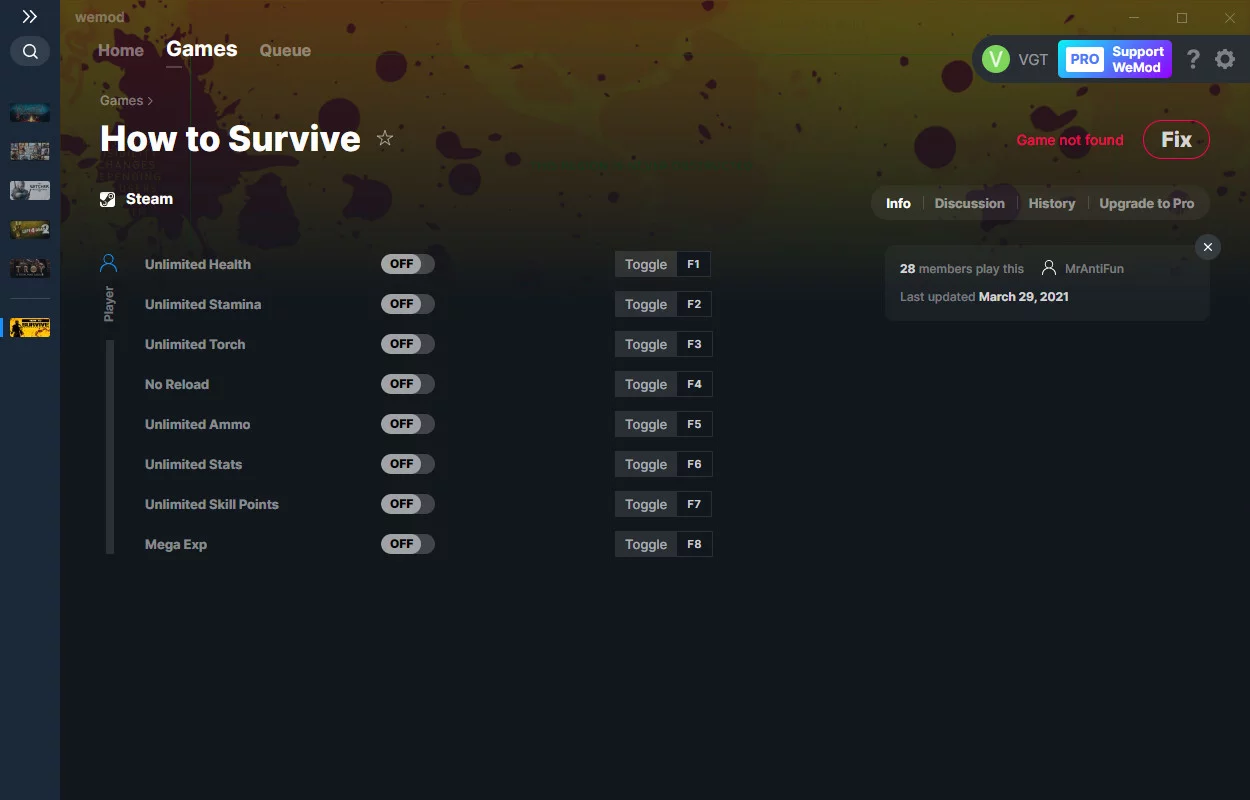Open the help question mark icon

[x=1193, y=59]
